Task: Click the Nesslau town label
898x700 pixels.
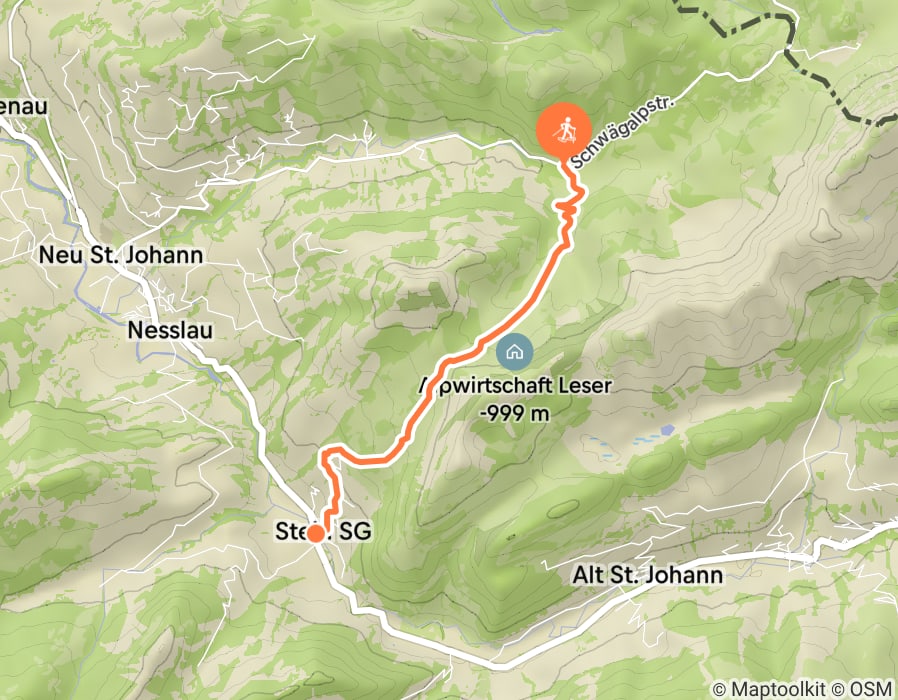Action: pos(171,330)
